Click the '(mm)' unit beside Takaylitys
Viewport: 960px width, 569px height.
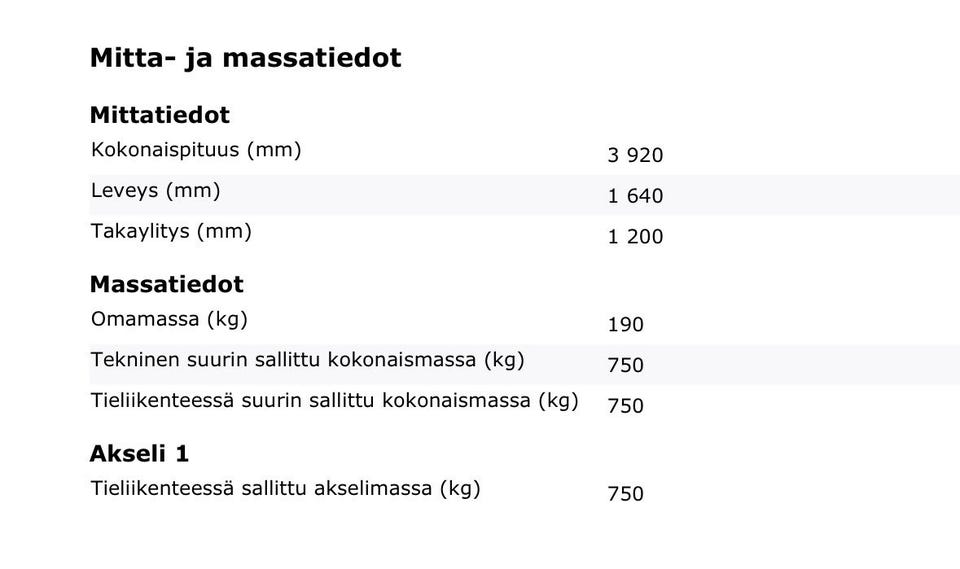pyautogui.click(x=224, y=232)
